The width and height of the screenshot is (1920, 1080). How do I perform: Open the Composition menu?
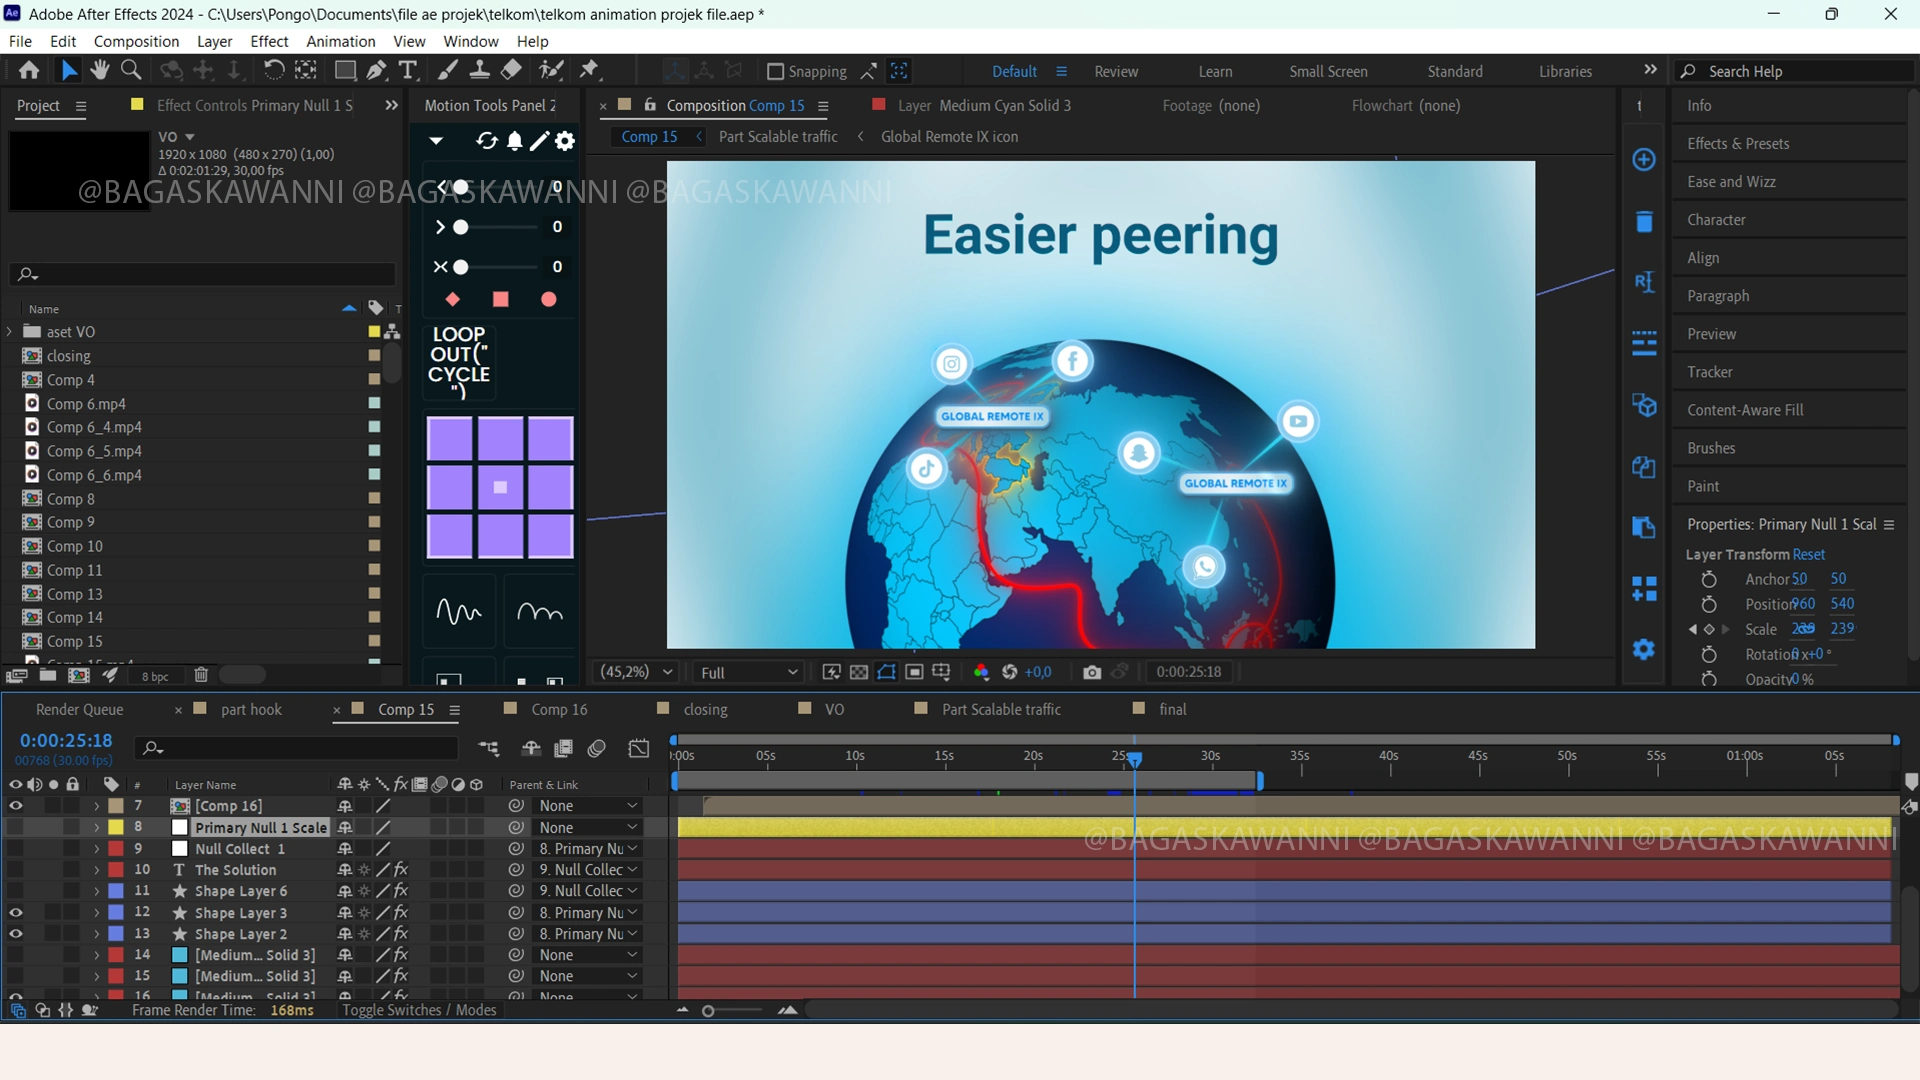pos(136,41)
